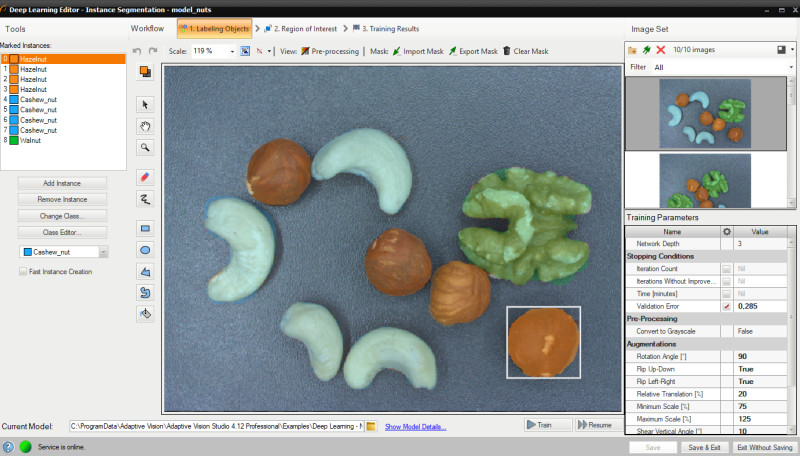
Task: Select the arrow pointer tool
Action: [x=145, y=104]
